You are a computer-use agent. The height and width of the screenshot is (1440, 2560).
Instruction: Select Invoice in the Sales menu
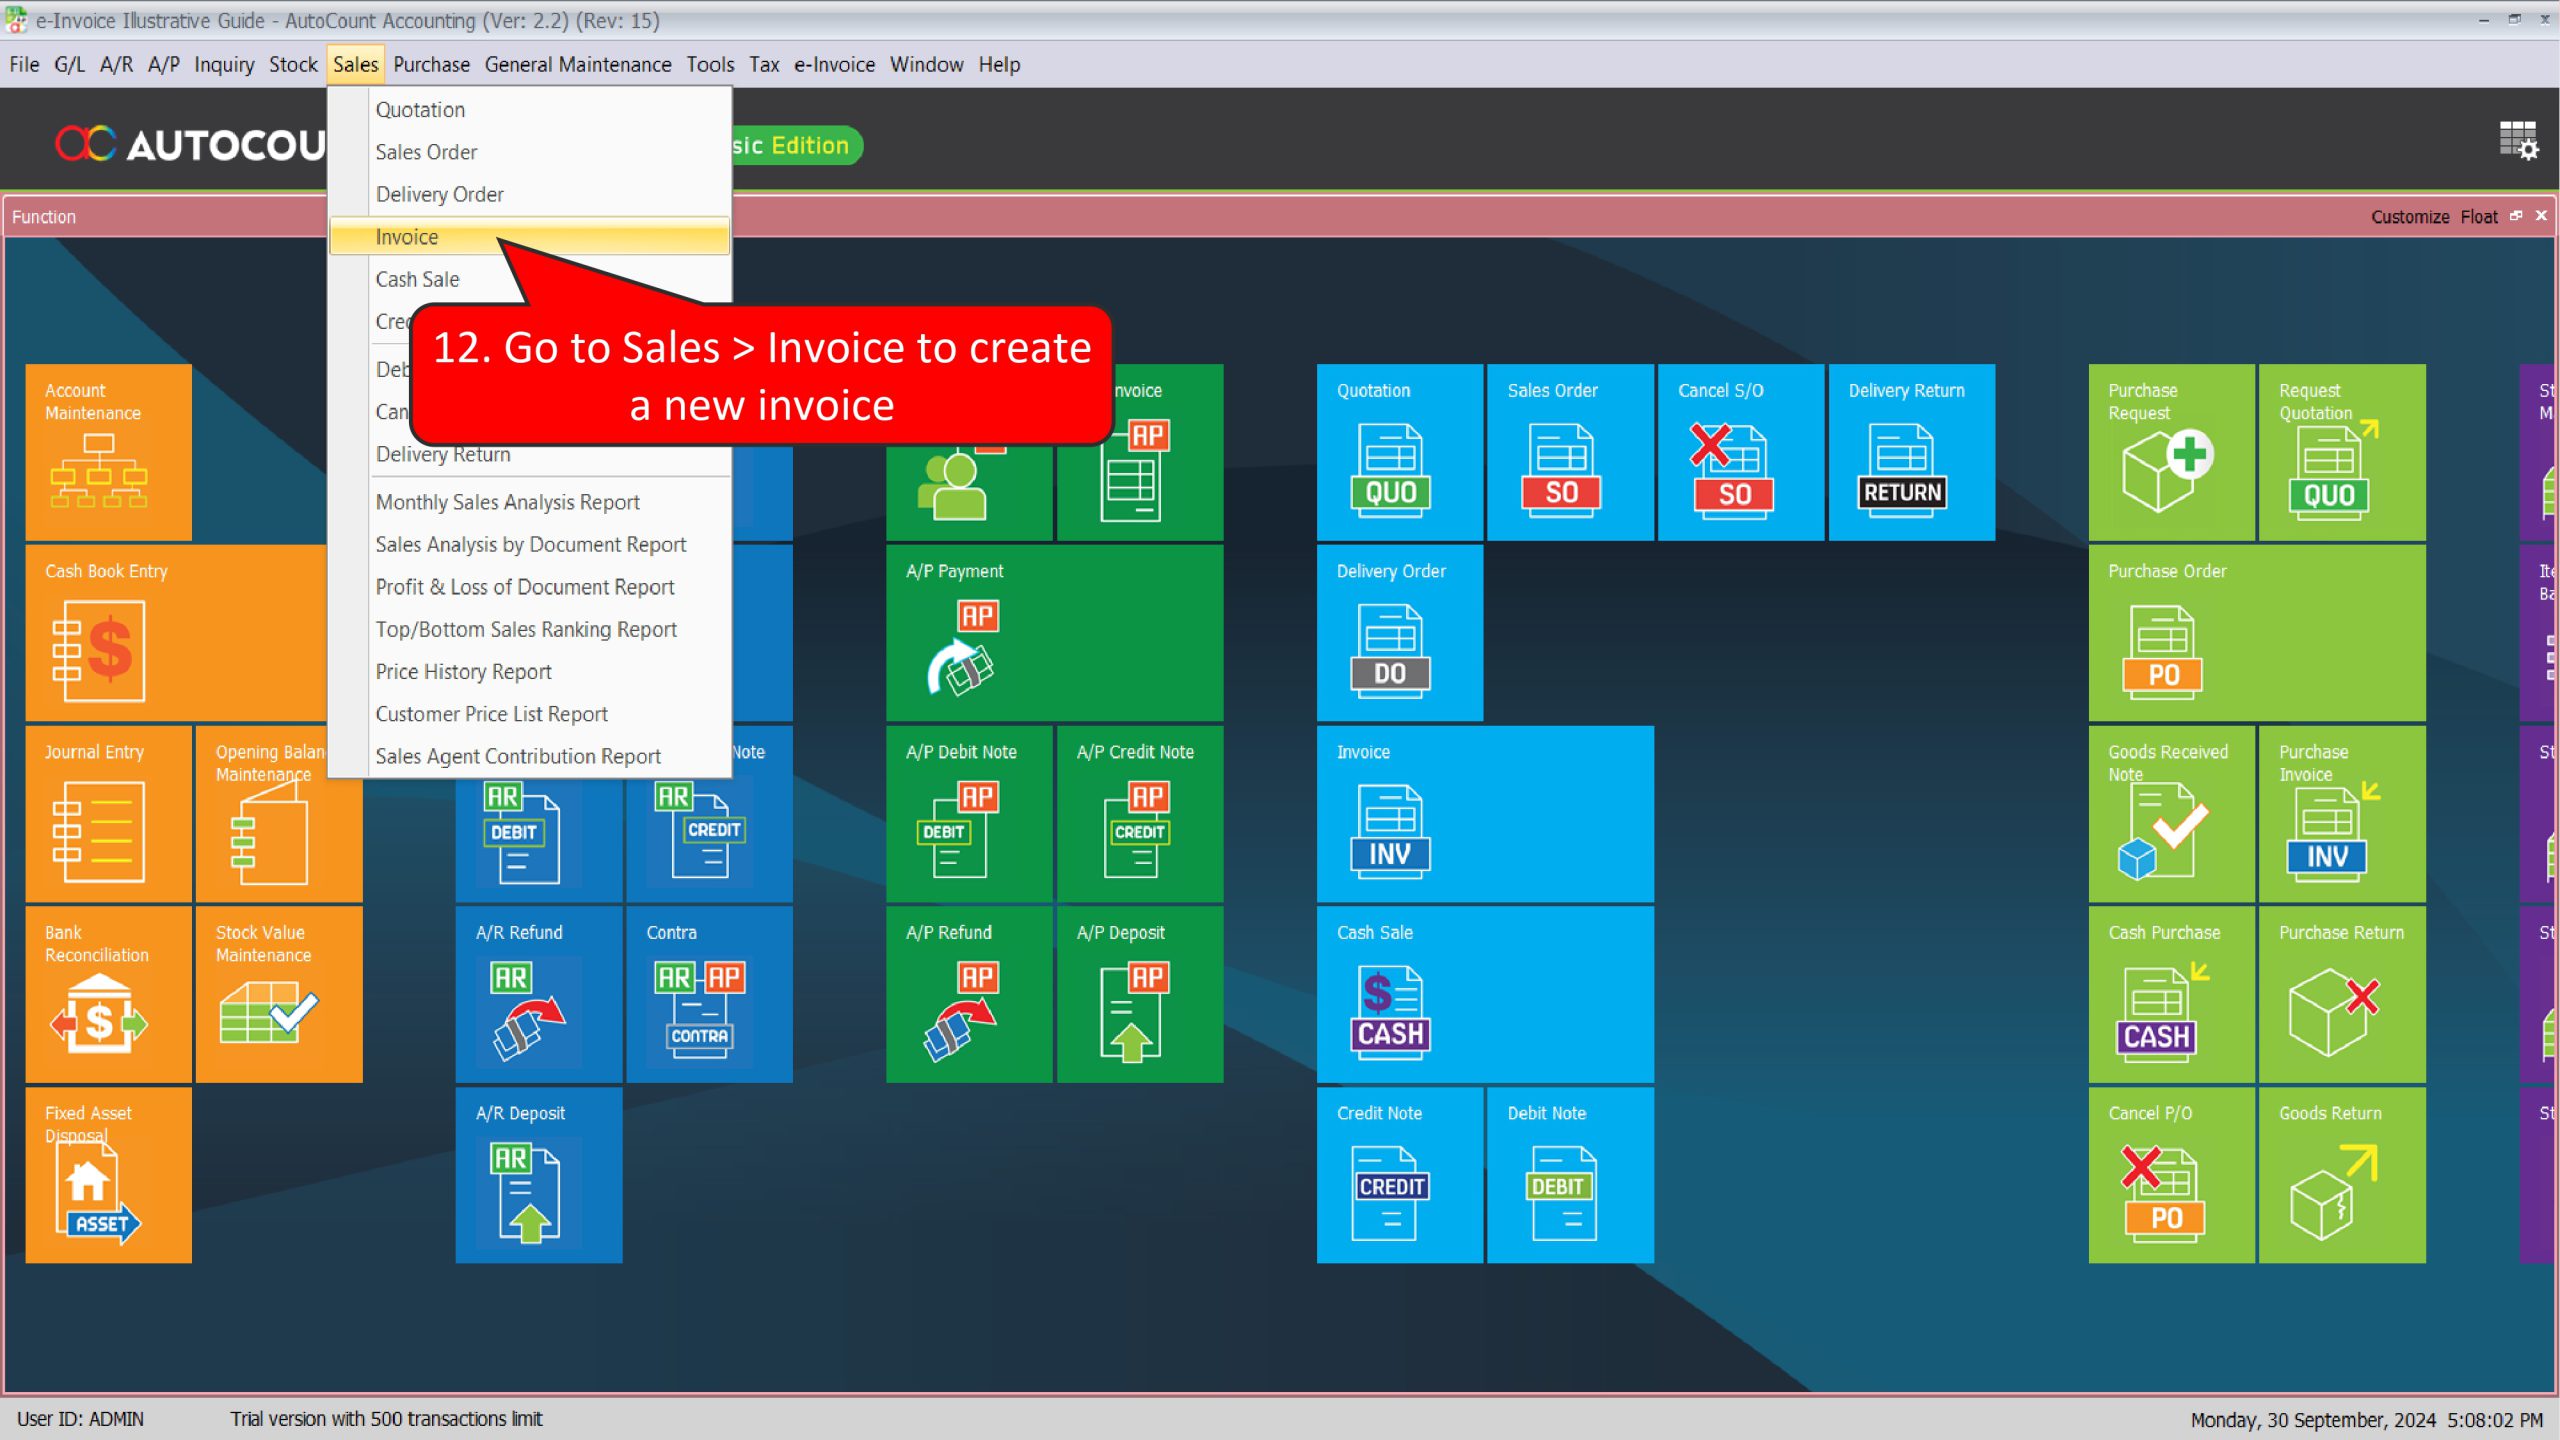point(529,237)
